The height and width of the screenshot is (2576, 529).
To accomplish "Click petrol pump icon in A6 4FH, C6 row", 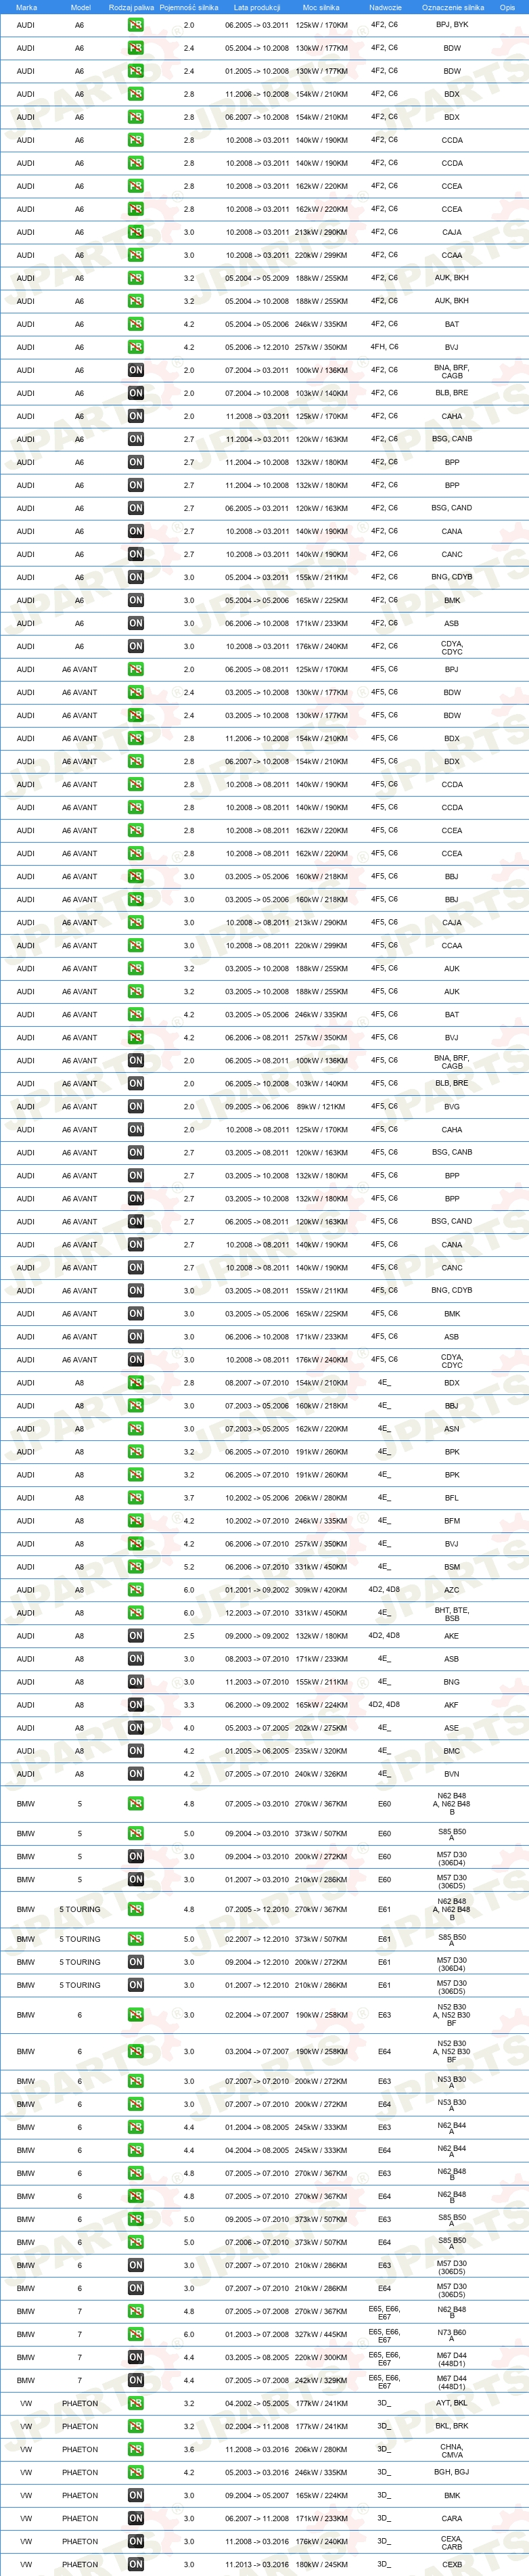I will pyautogui.click(x=135, y=347).
